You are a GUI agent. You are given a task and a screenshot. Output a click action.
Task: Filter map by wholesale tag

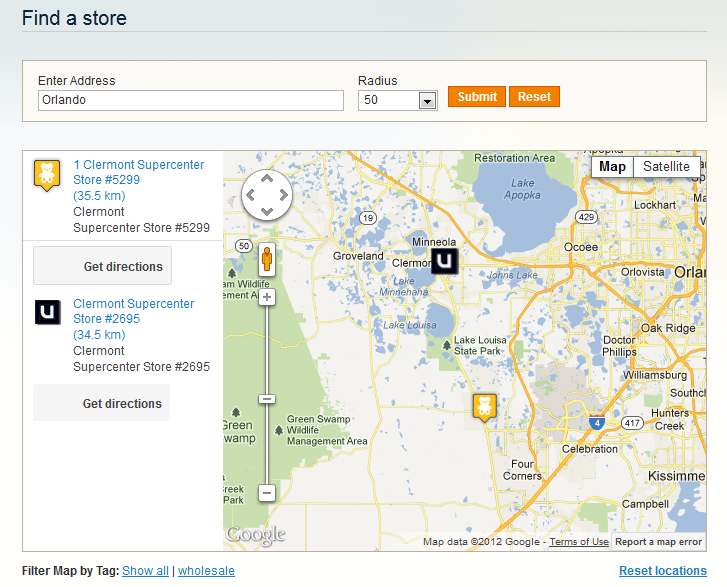coord(206,571)
